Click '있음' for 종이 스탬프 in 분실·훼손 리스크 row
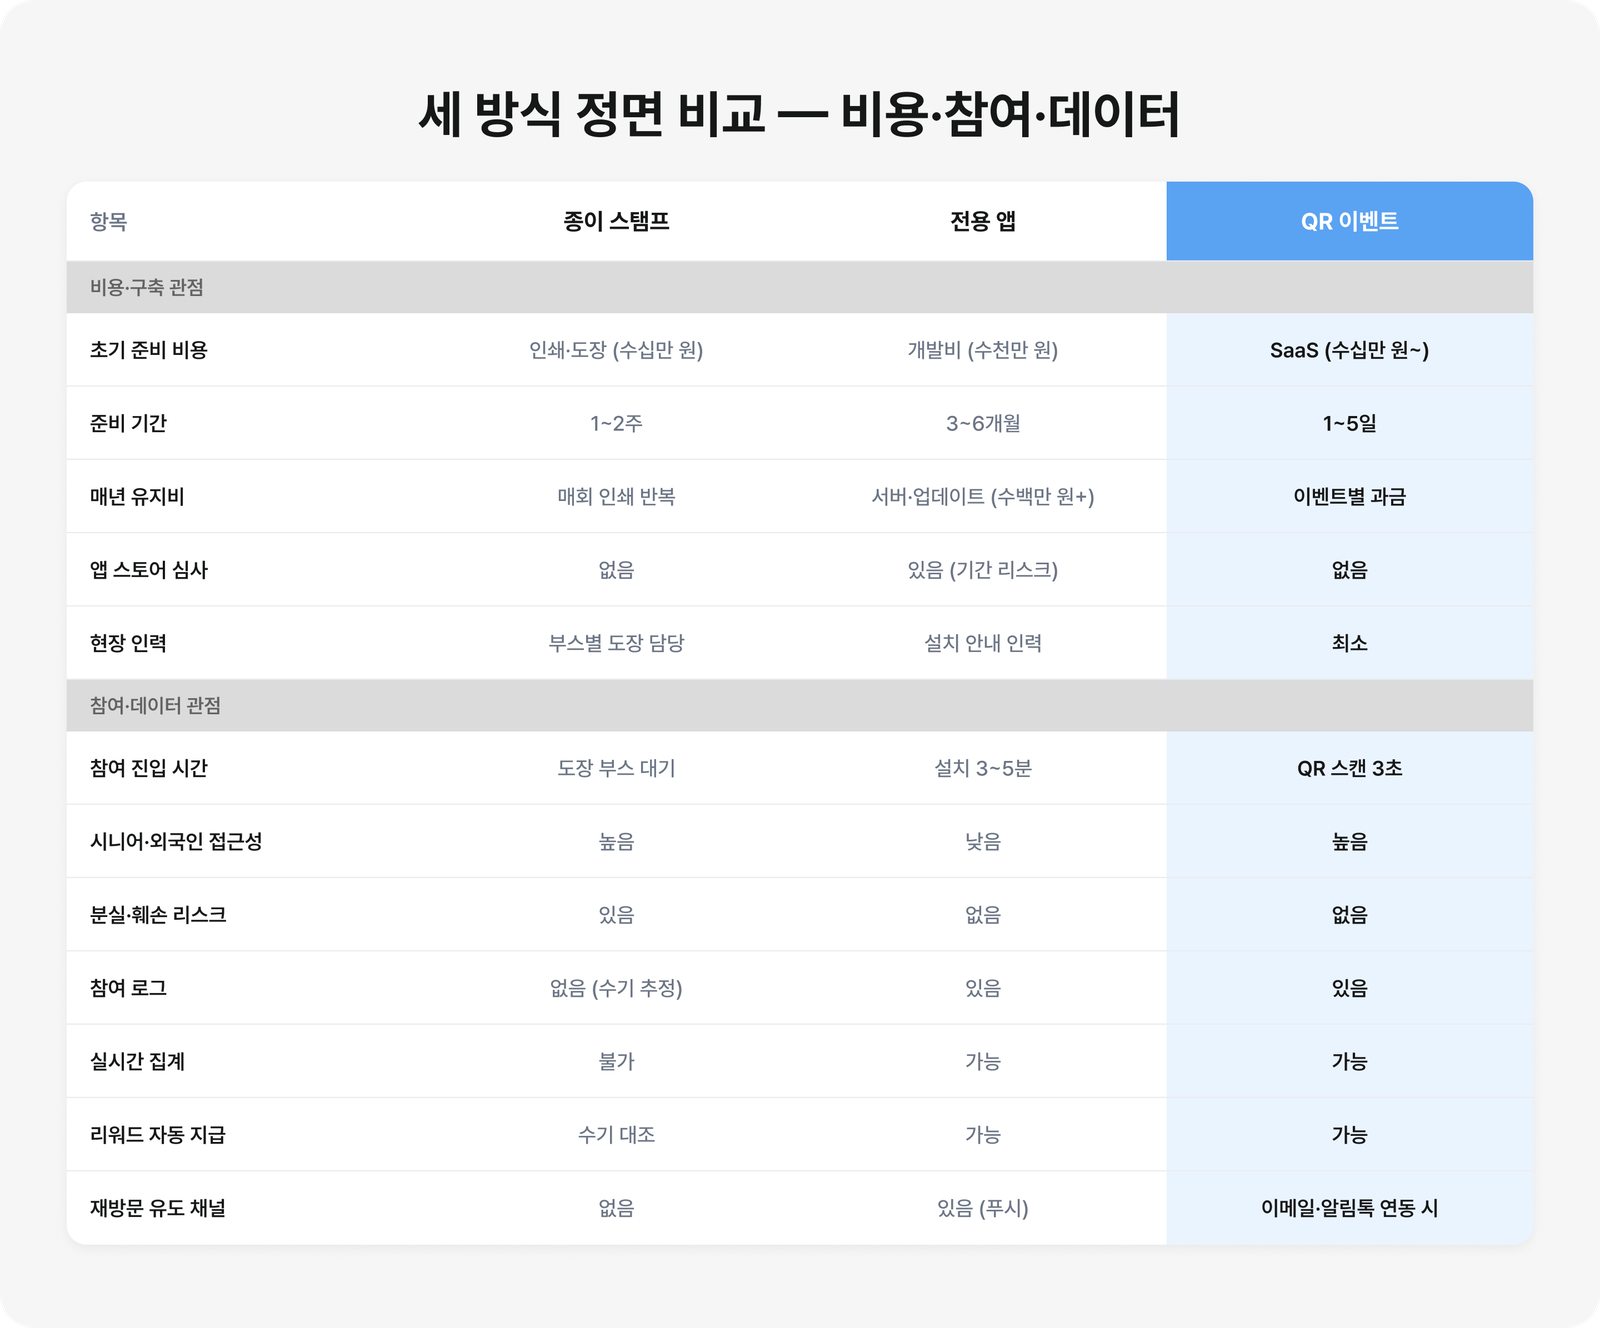This screenshot has height=1328, width=1600. click(616, 915)
